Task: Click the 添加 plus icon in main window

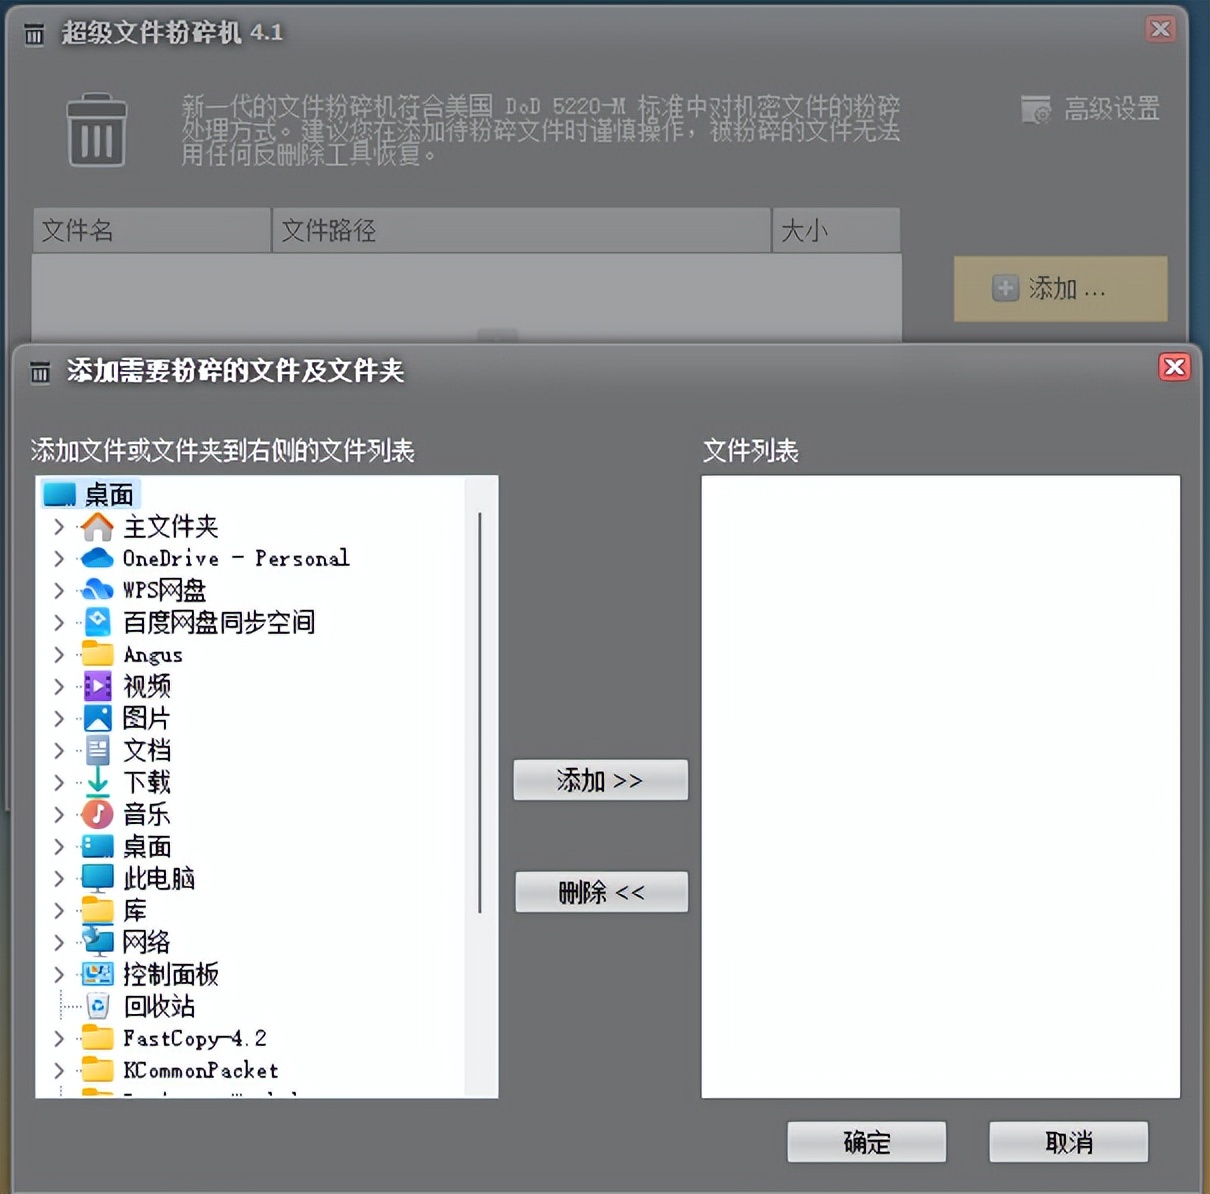Action: (x=1003, y=288)
